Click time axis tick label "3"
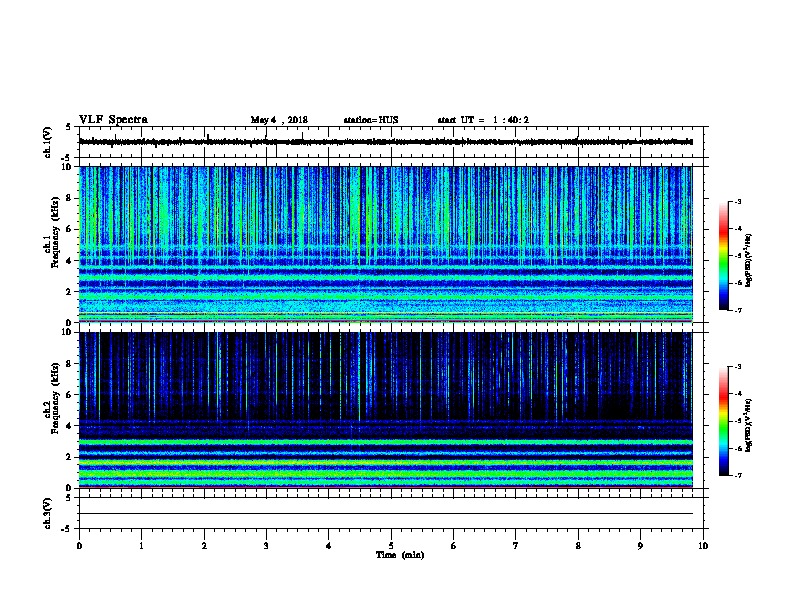The width and height of the screenshot is (792, 612). tap(266, 546)
